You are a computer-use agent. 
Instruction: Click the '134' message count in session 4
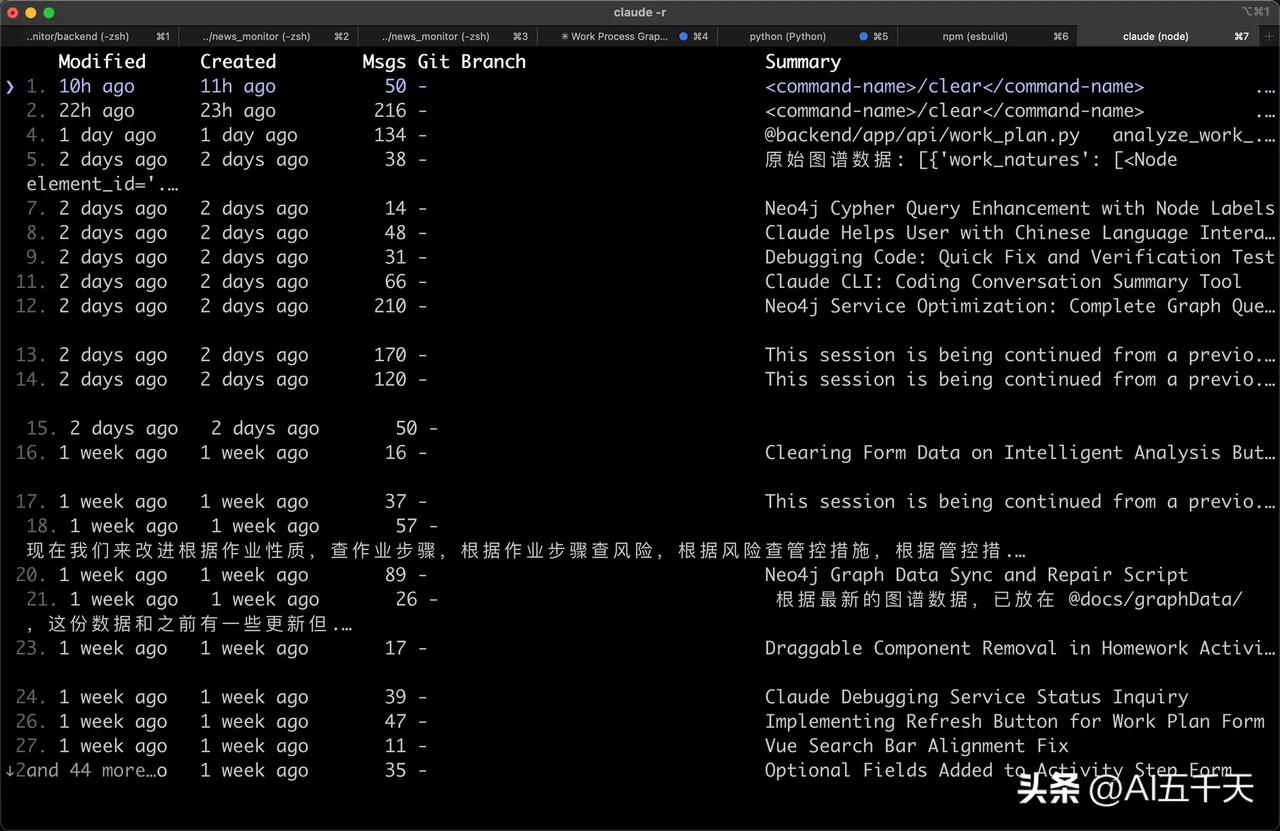point(390,135)
